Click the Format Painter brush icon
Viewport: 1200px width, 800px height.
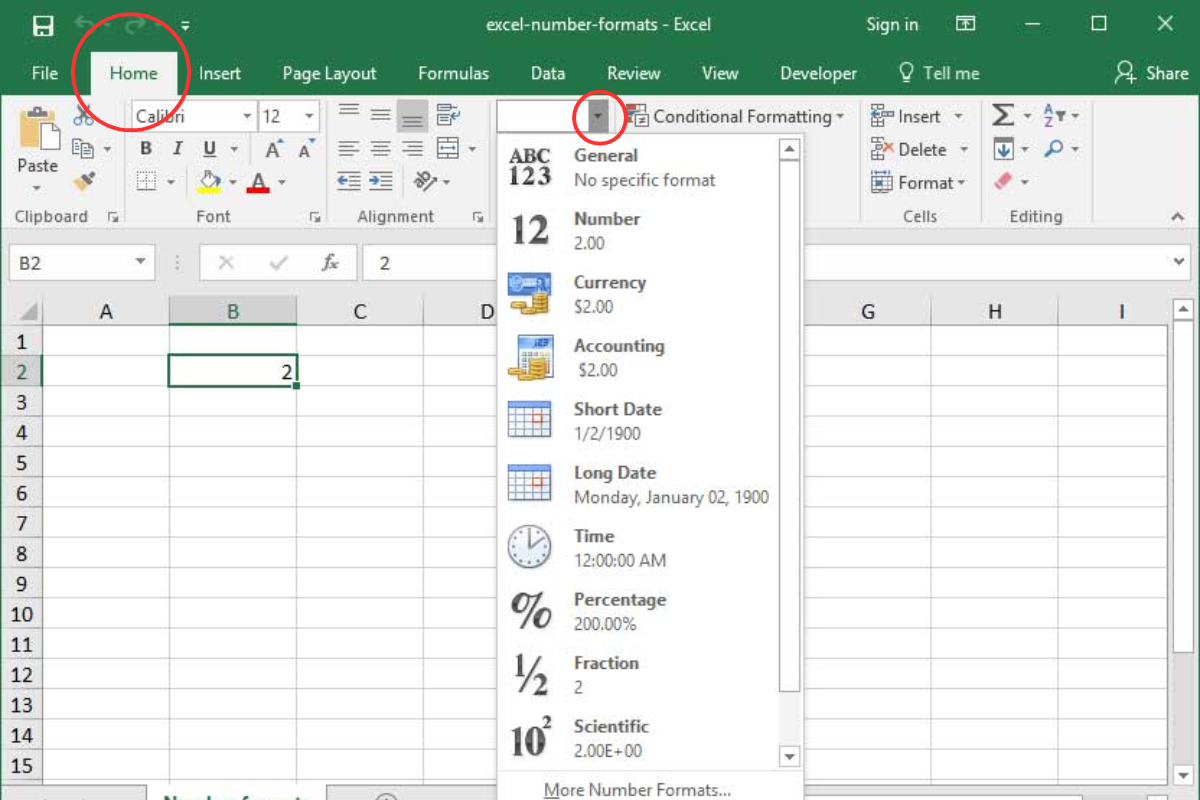point(84,182)
